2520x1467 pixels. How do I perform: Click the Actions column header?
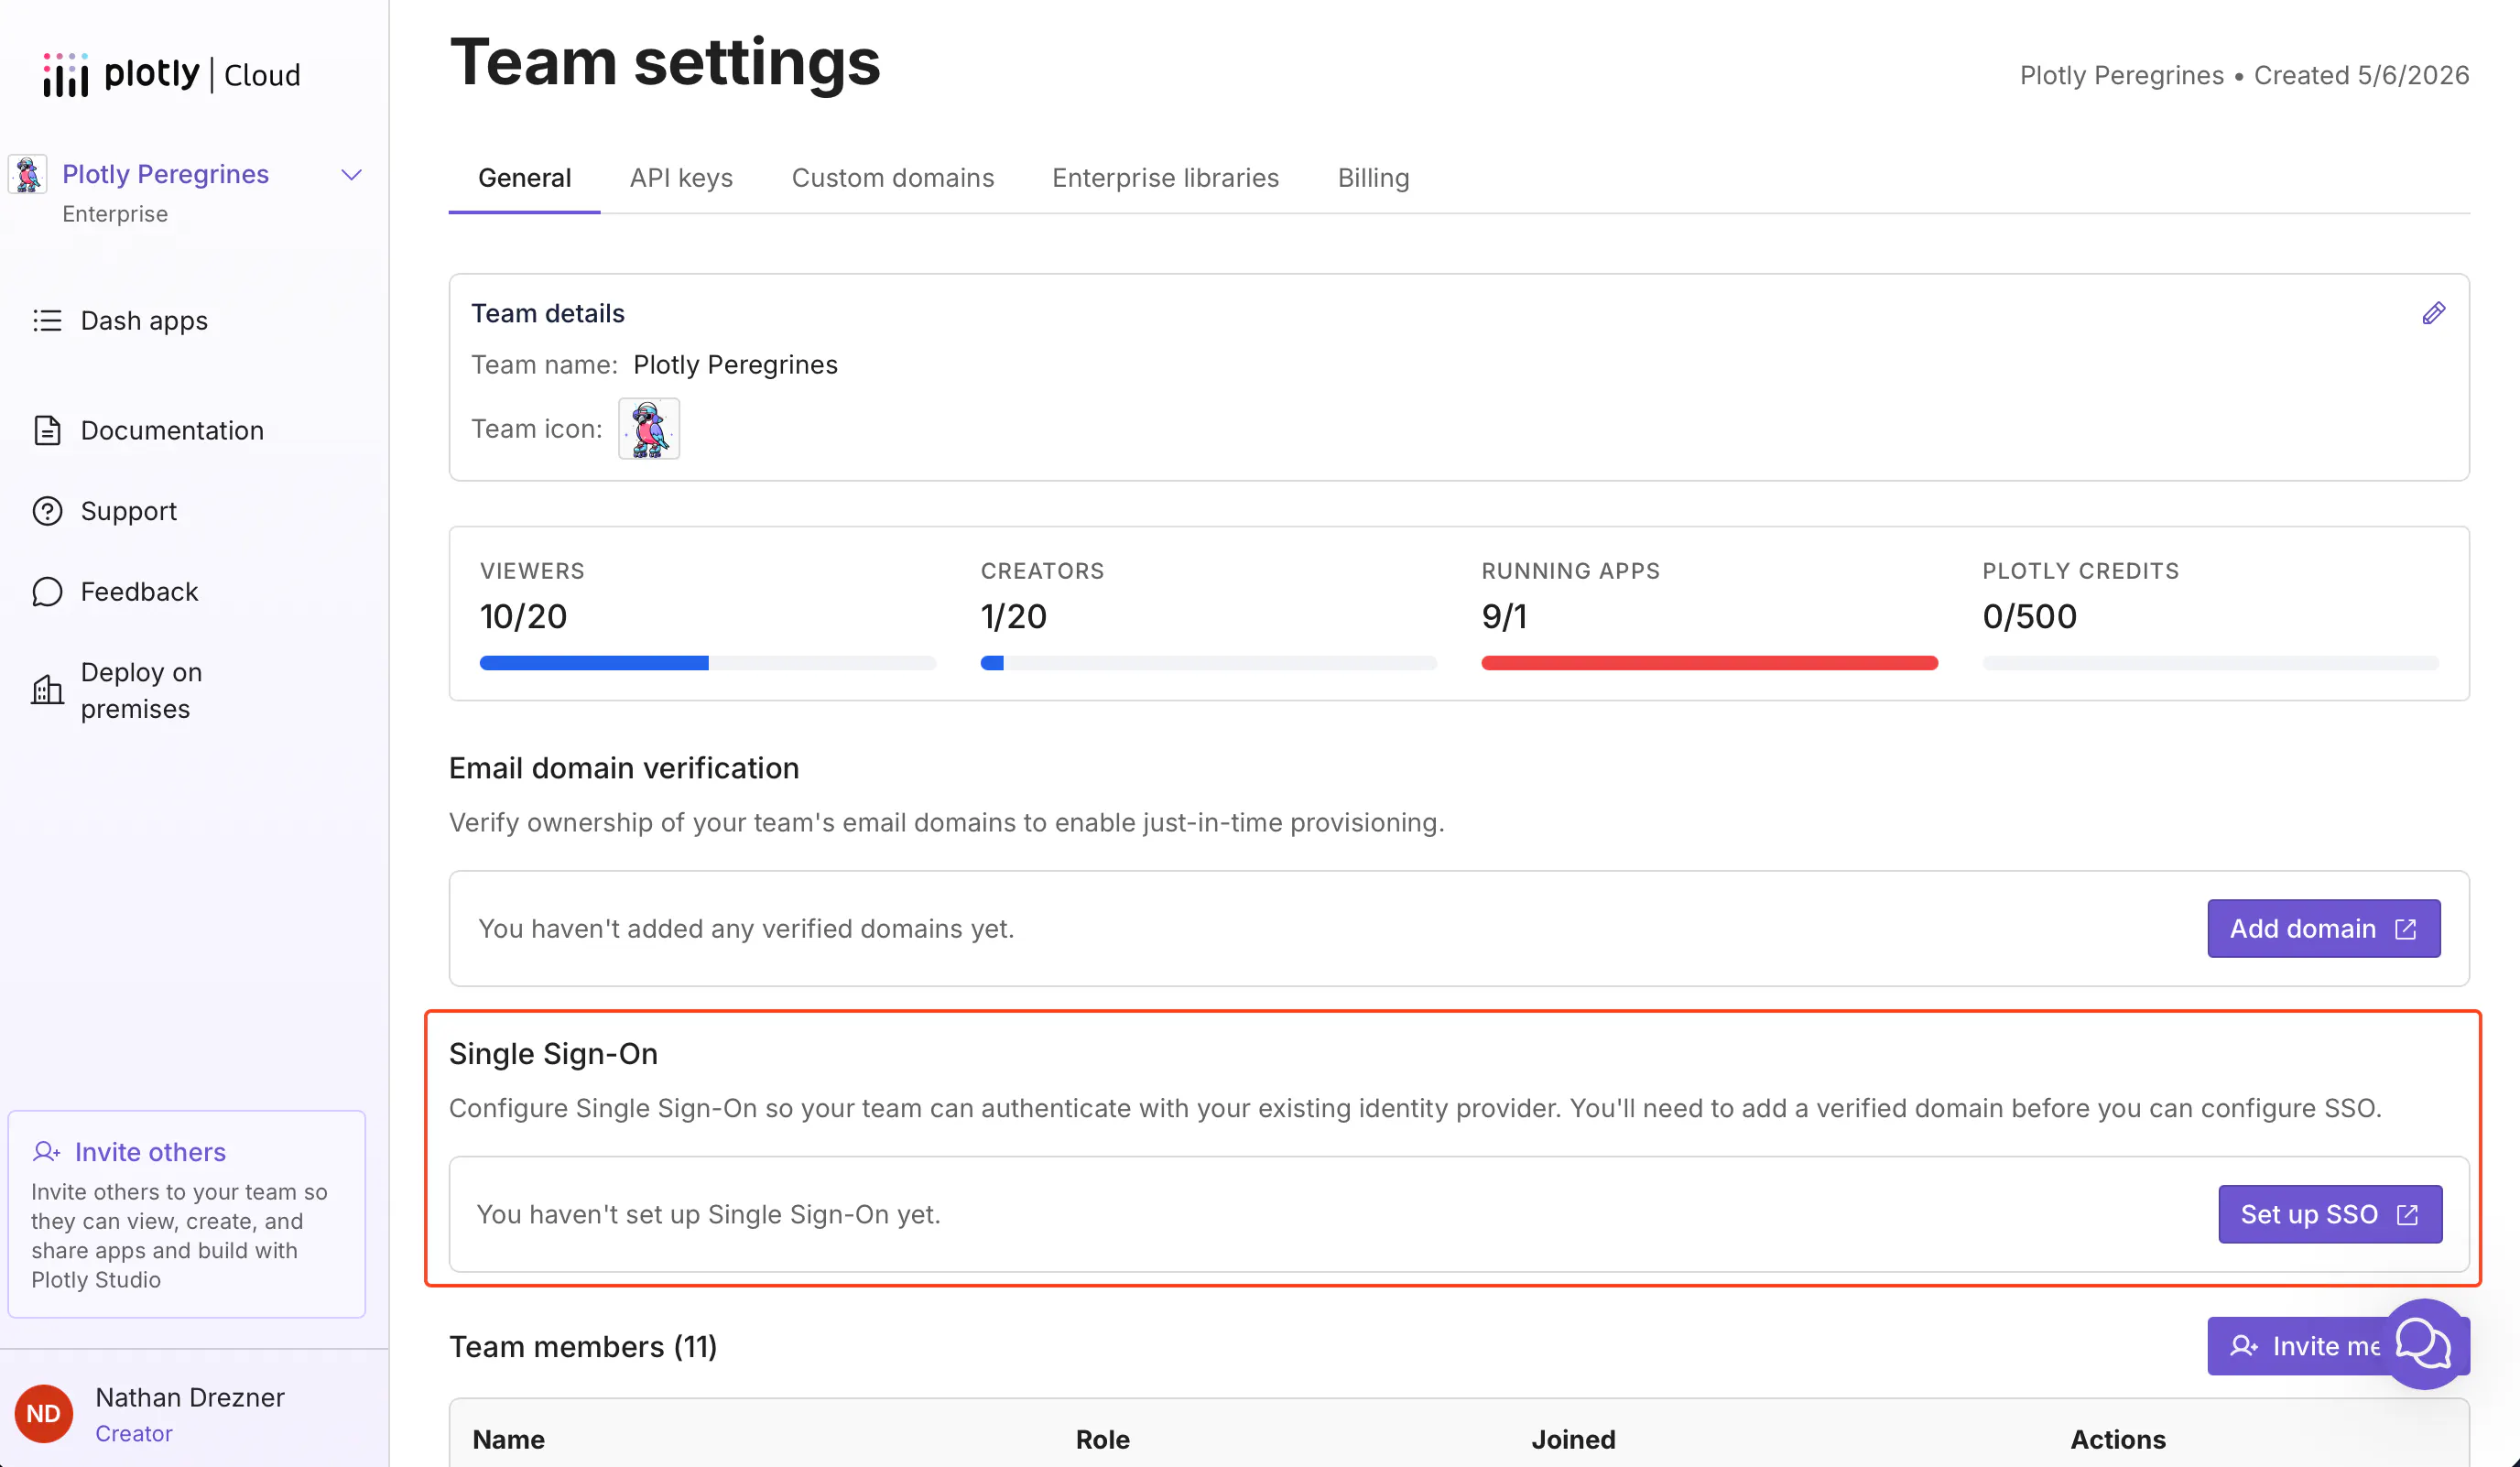click(2117, 1439)
